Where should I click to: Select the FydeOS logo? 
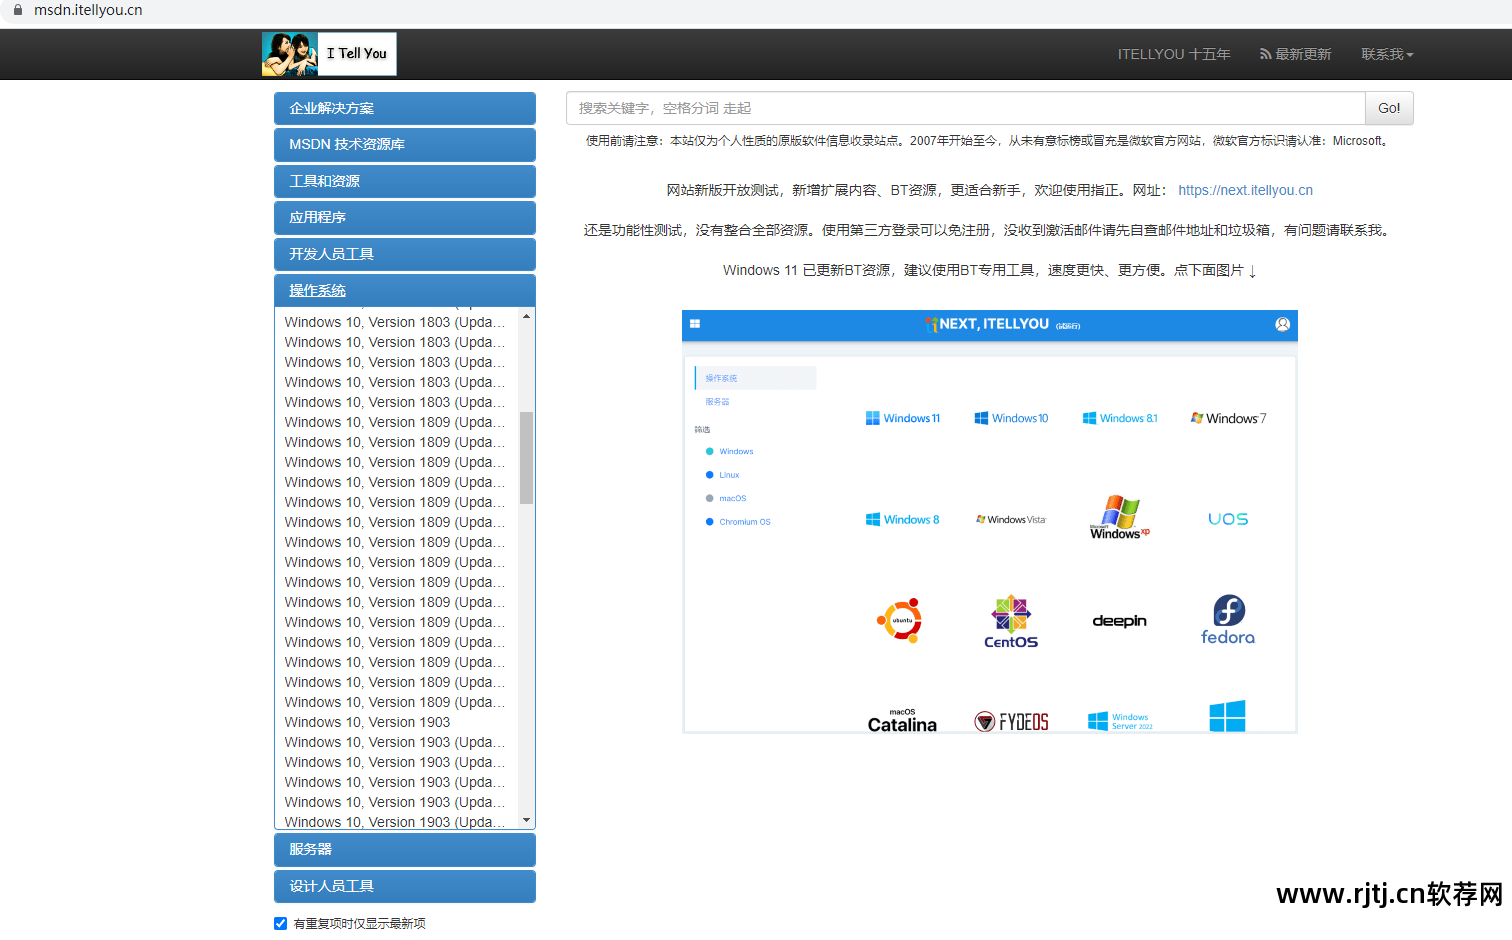(1011, 721)
